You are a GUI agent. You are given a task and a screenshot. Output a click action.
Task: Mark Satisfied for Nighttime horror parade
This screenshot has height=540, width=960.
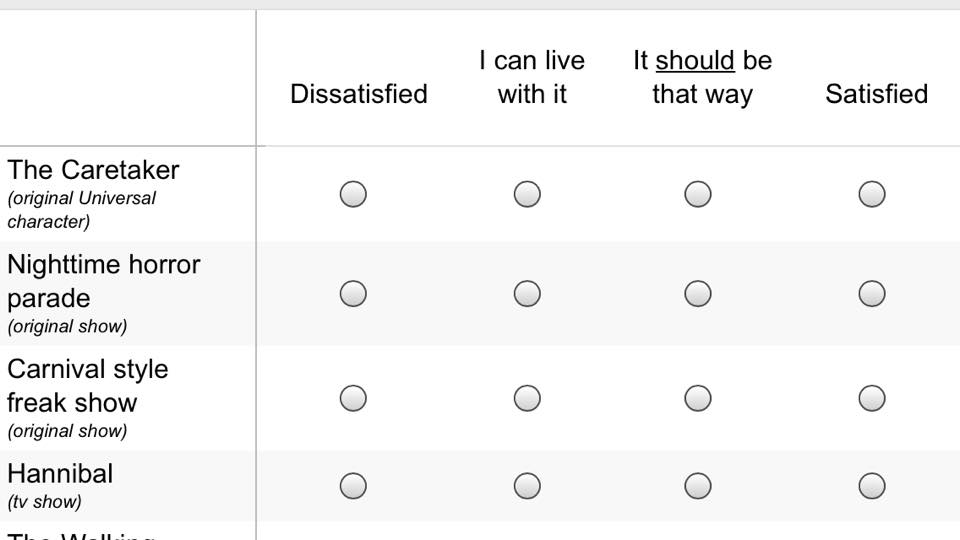872,293
